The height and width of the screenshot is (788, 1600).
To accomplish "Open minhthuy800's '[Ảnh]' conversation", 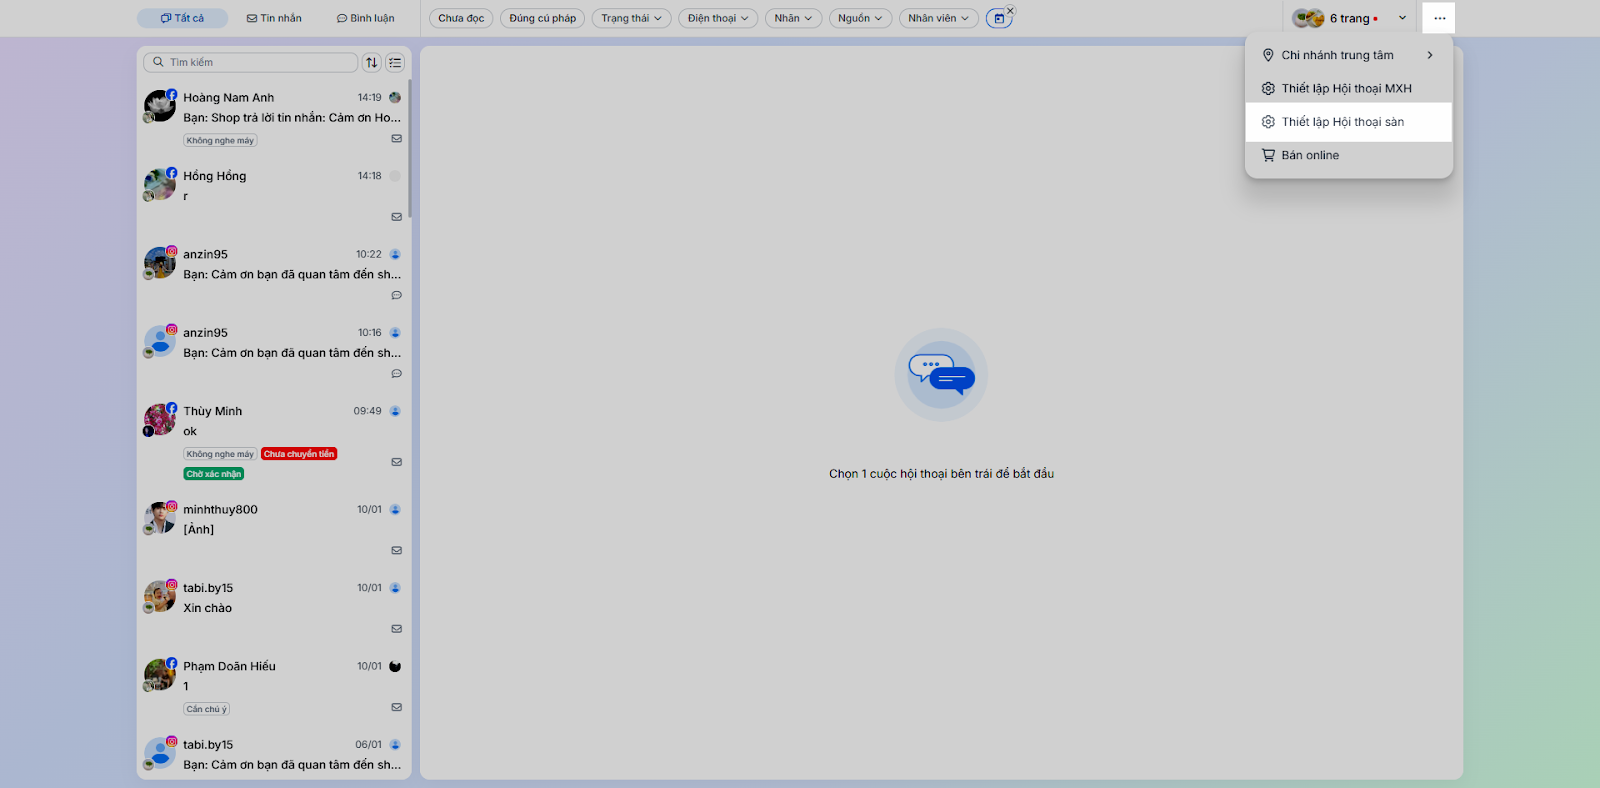I will pyautogui.click(x=274, y=530).
